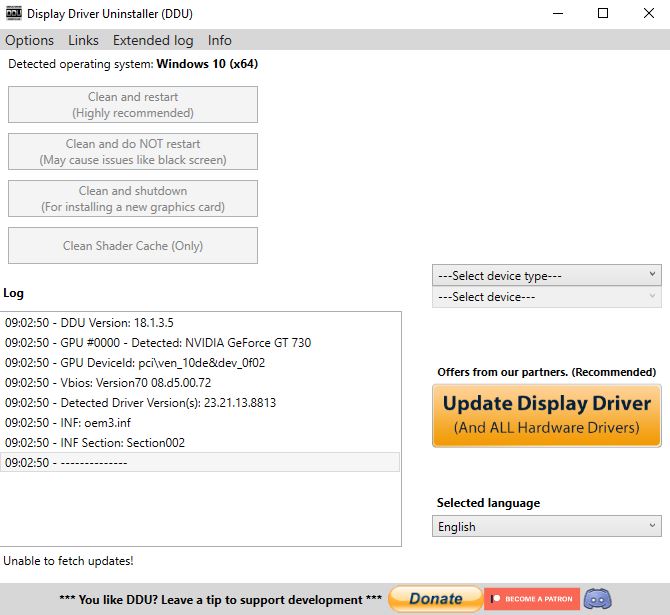Open the Options menu

(x=30, y=40)
